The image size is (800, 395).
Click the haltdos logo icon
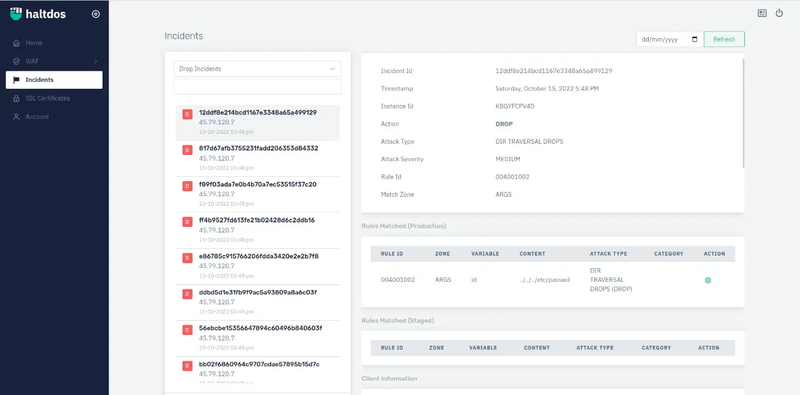click(x=16, y=14)
